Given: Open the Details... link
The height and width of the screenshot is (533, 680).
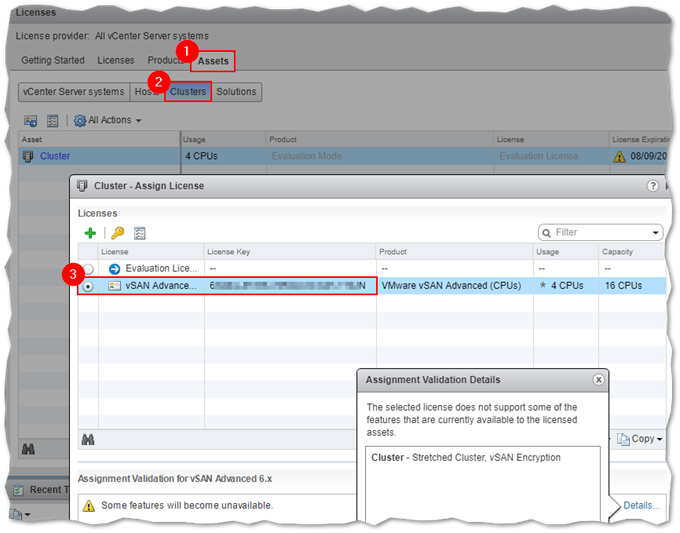Looking at the screenshot, I should tap(641, 506).
